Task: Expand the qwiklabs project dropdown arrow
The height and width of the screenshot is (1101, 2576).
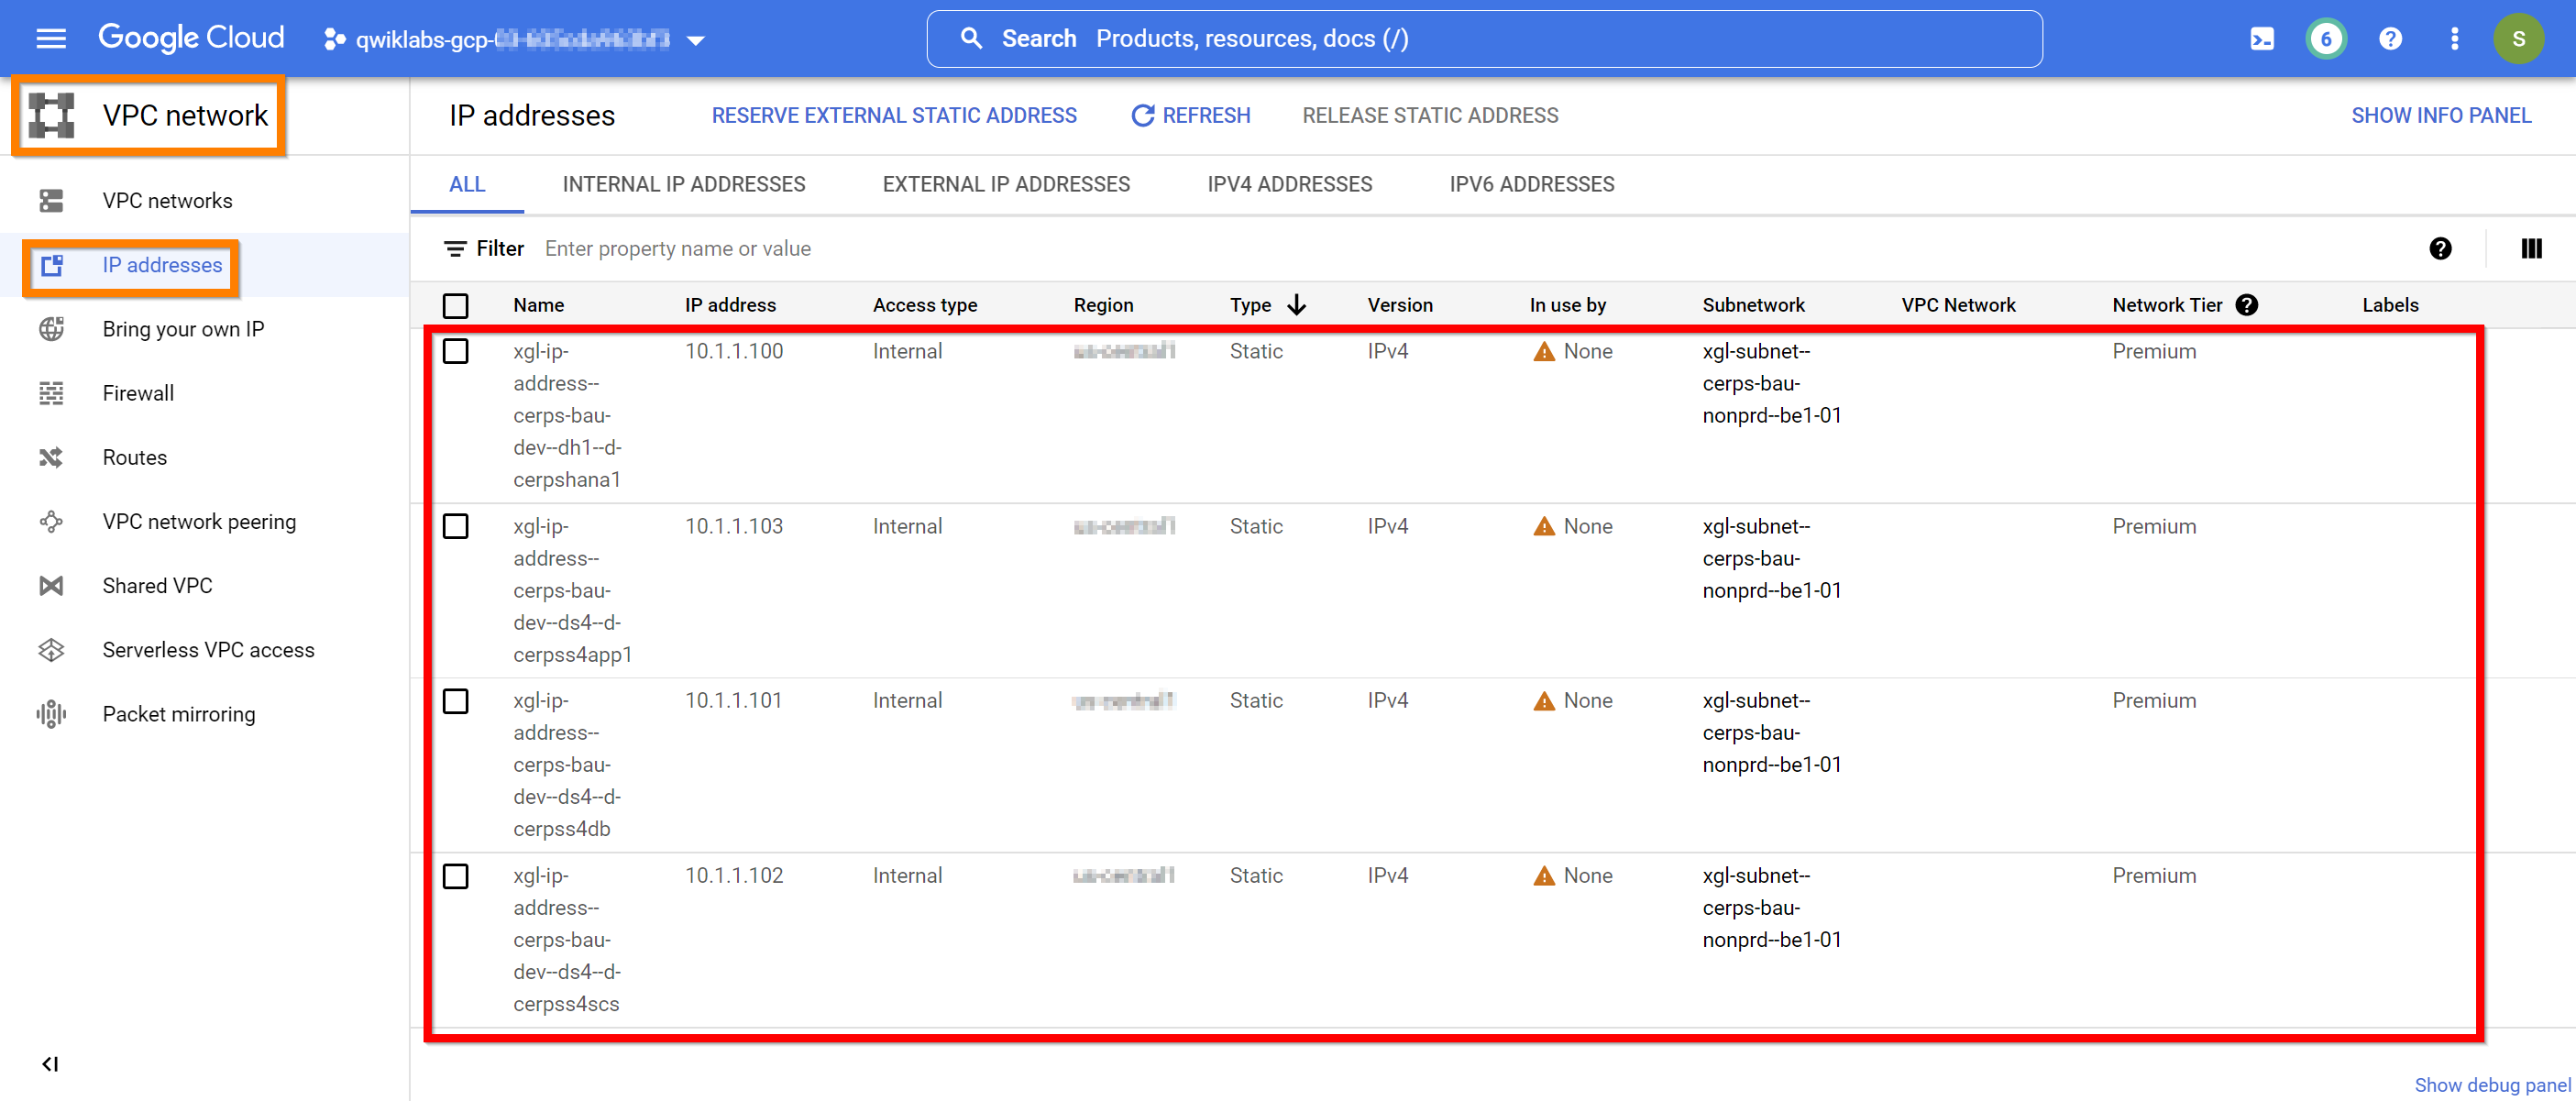Action: pyautogui.click(x=697, y=41)
